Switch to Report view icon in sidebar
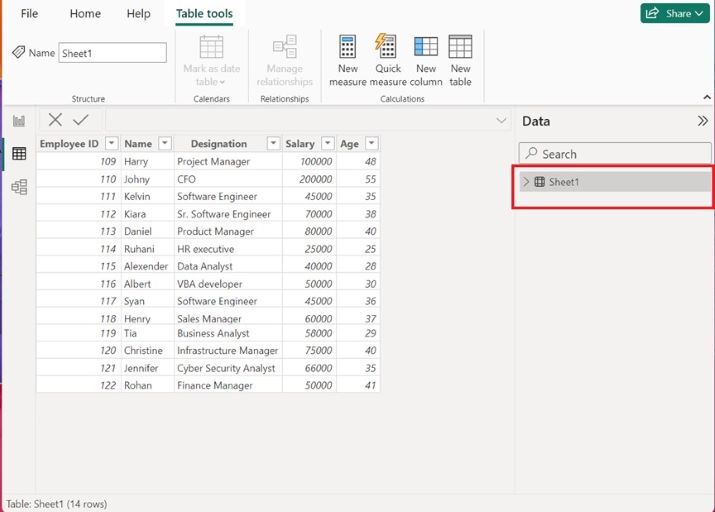This screenshot has height=512, width=715. (19, 121)
